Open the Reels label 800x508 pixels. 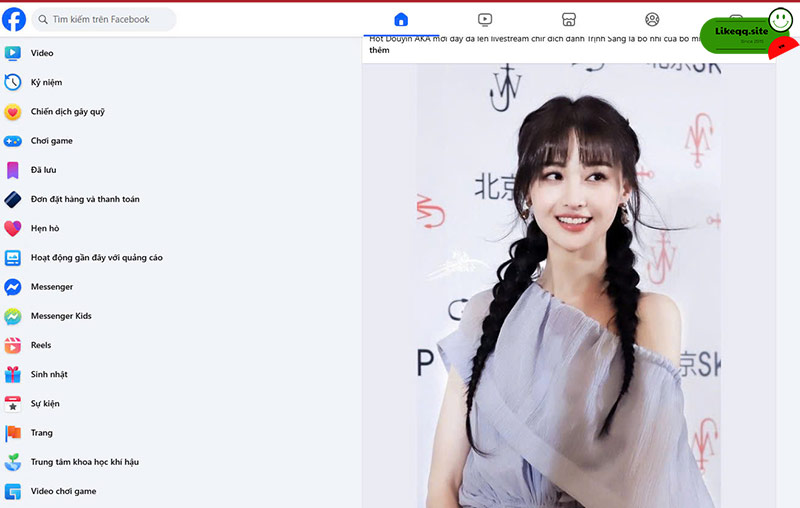pyautogui.click(x=41, y=345)
